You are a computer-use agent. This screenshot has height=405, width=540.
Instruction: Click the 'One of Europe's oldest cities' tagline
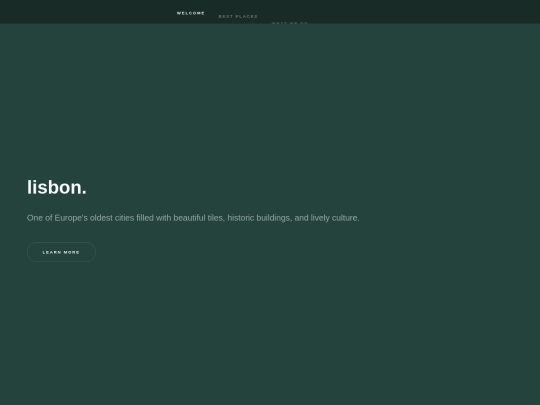tap(193, 218)
